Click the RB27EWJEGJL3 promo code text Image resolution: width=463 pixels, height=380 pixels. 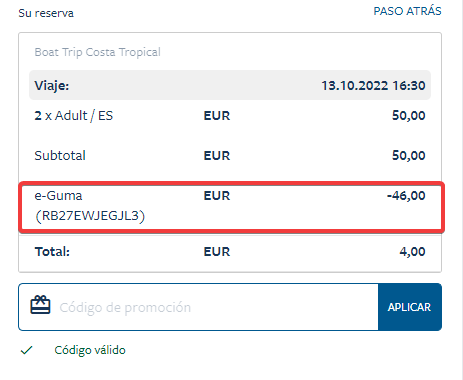[90, 216]
